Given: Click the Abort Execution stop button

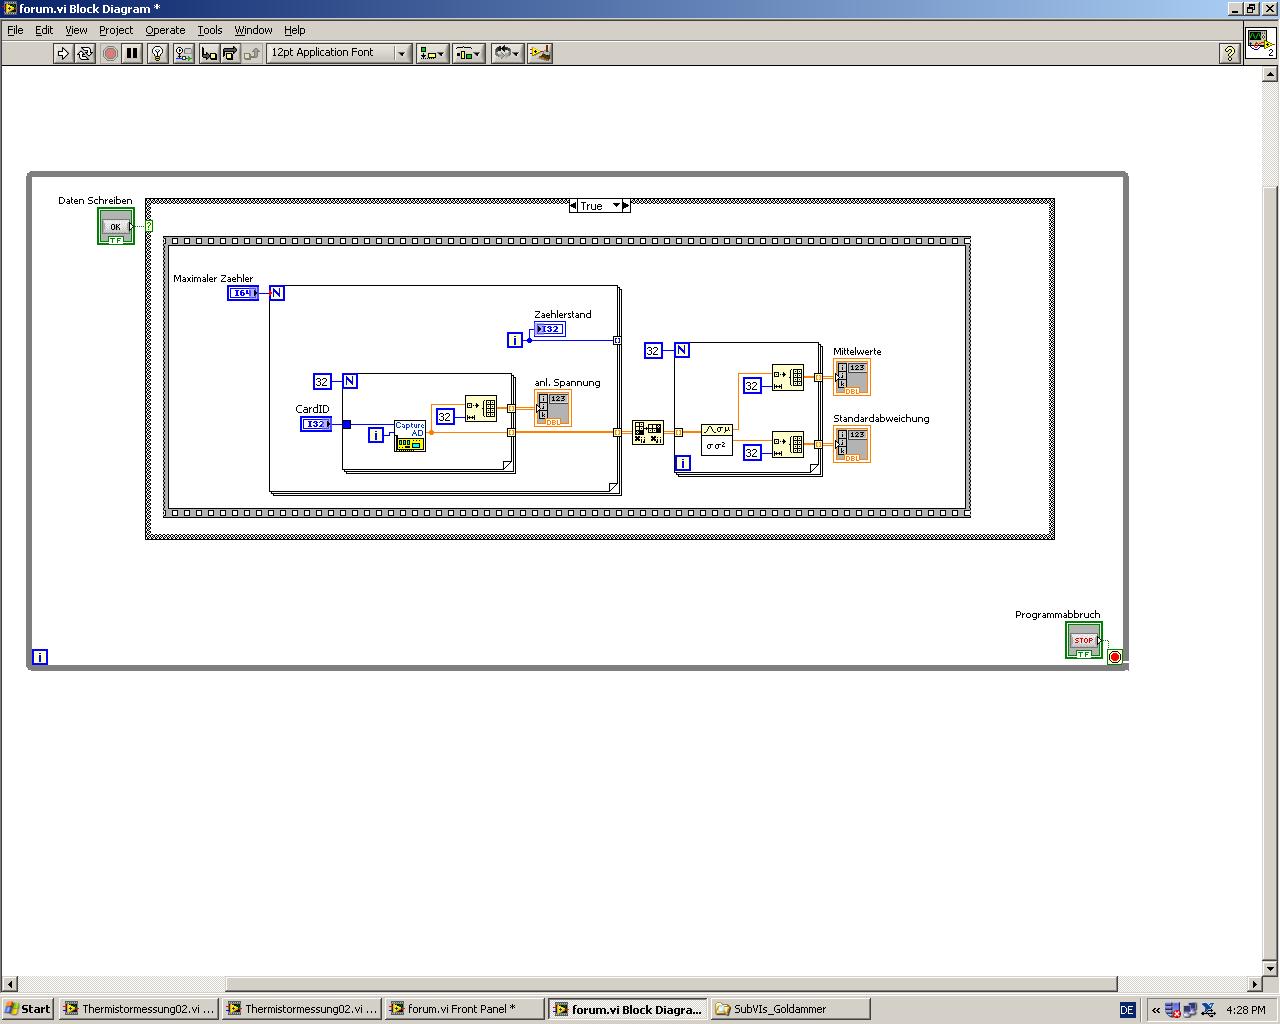Looking at the screenshot, I should coord(110,53).
